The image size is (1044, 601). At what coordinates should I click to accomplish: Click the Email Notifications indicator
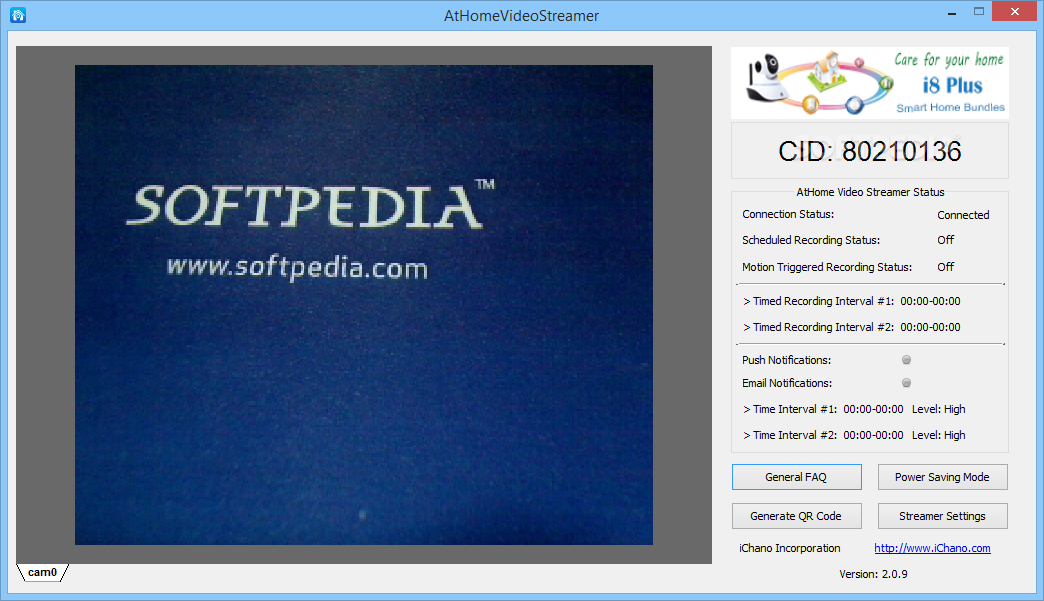[906, 383]
